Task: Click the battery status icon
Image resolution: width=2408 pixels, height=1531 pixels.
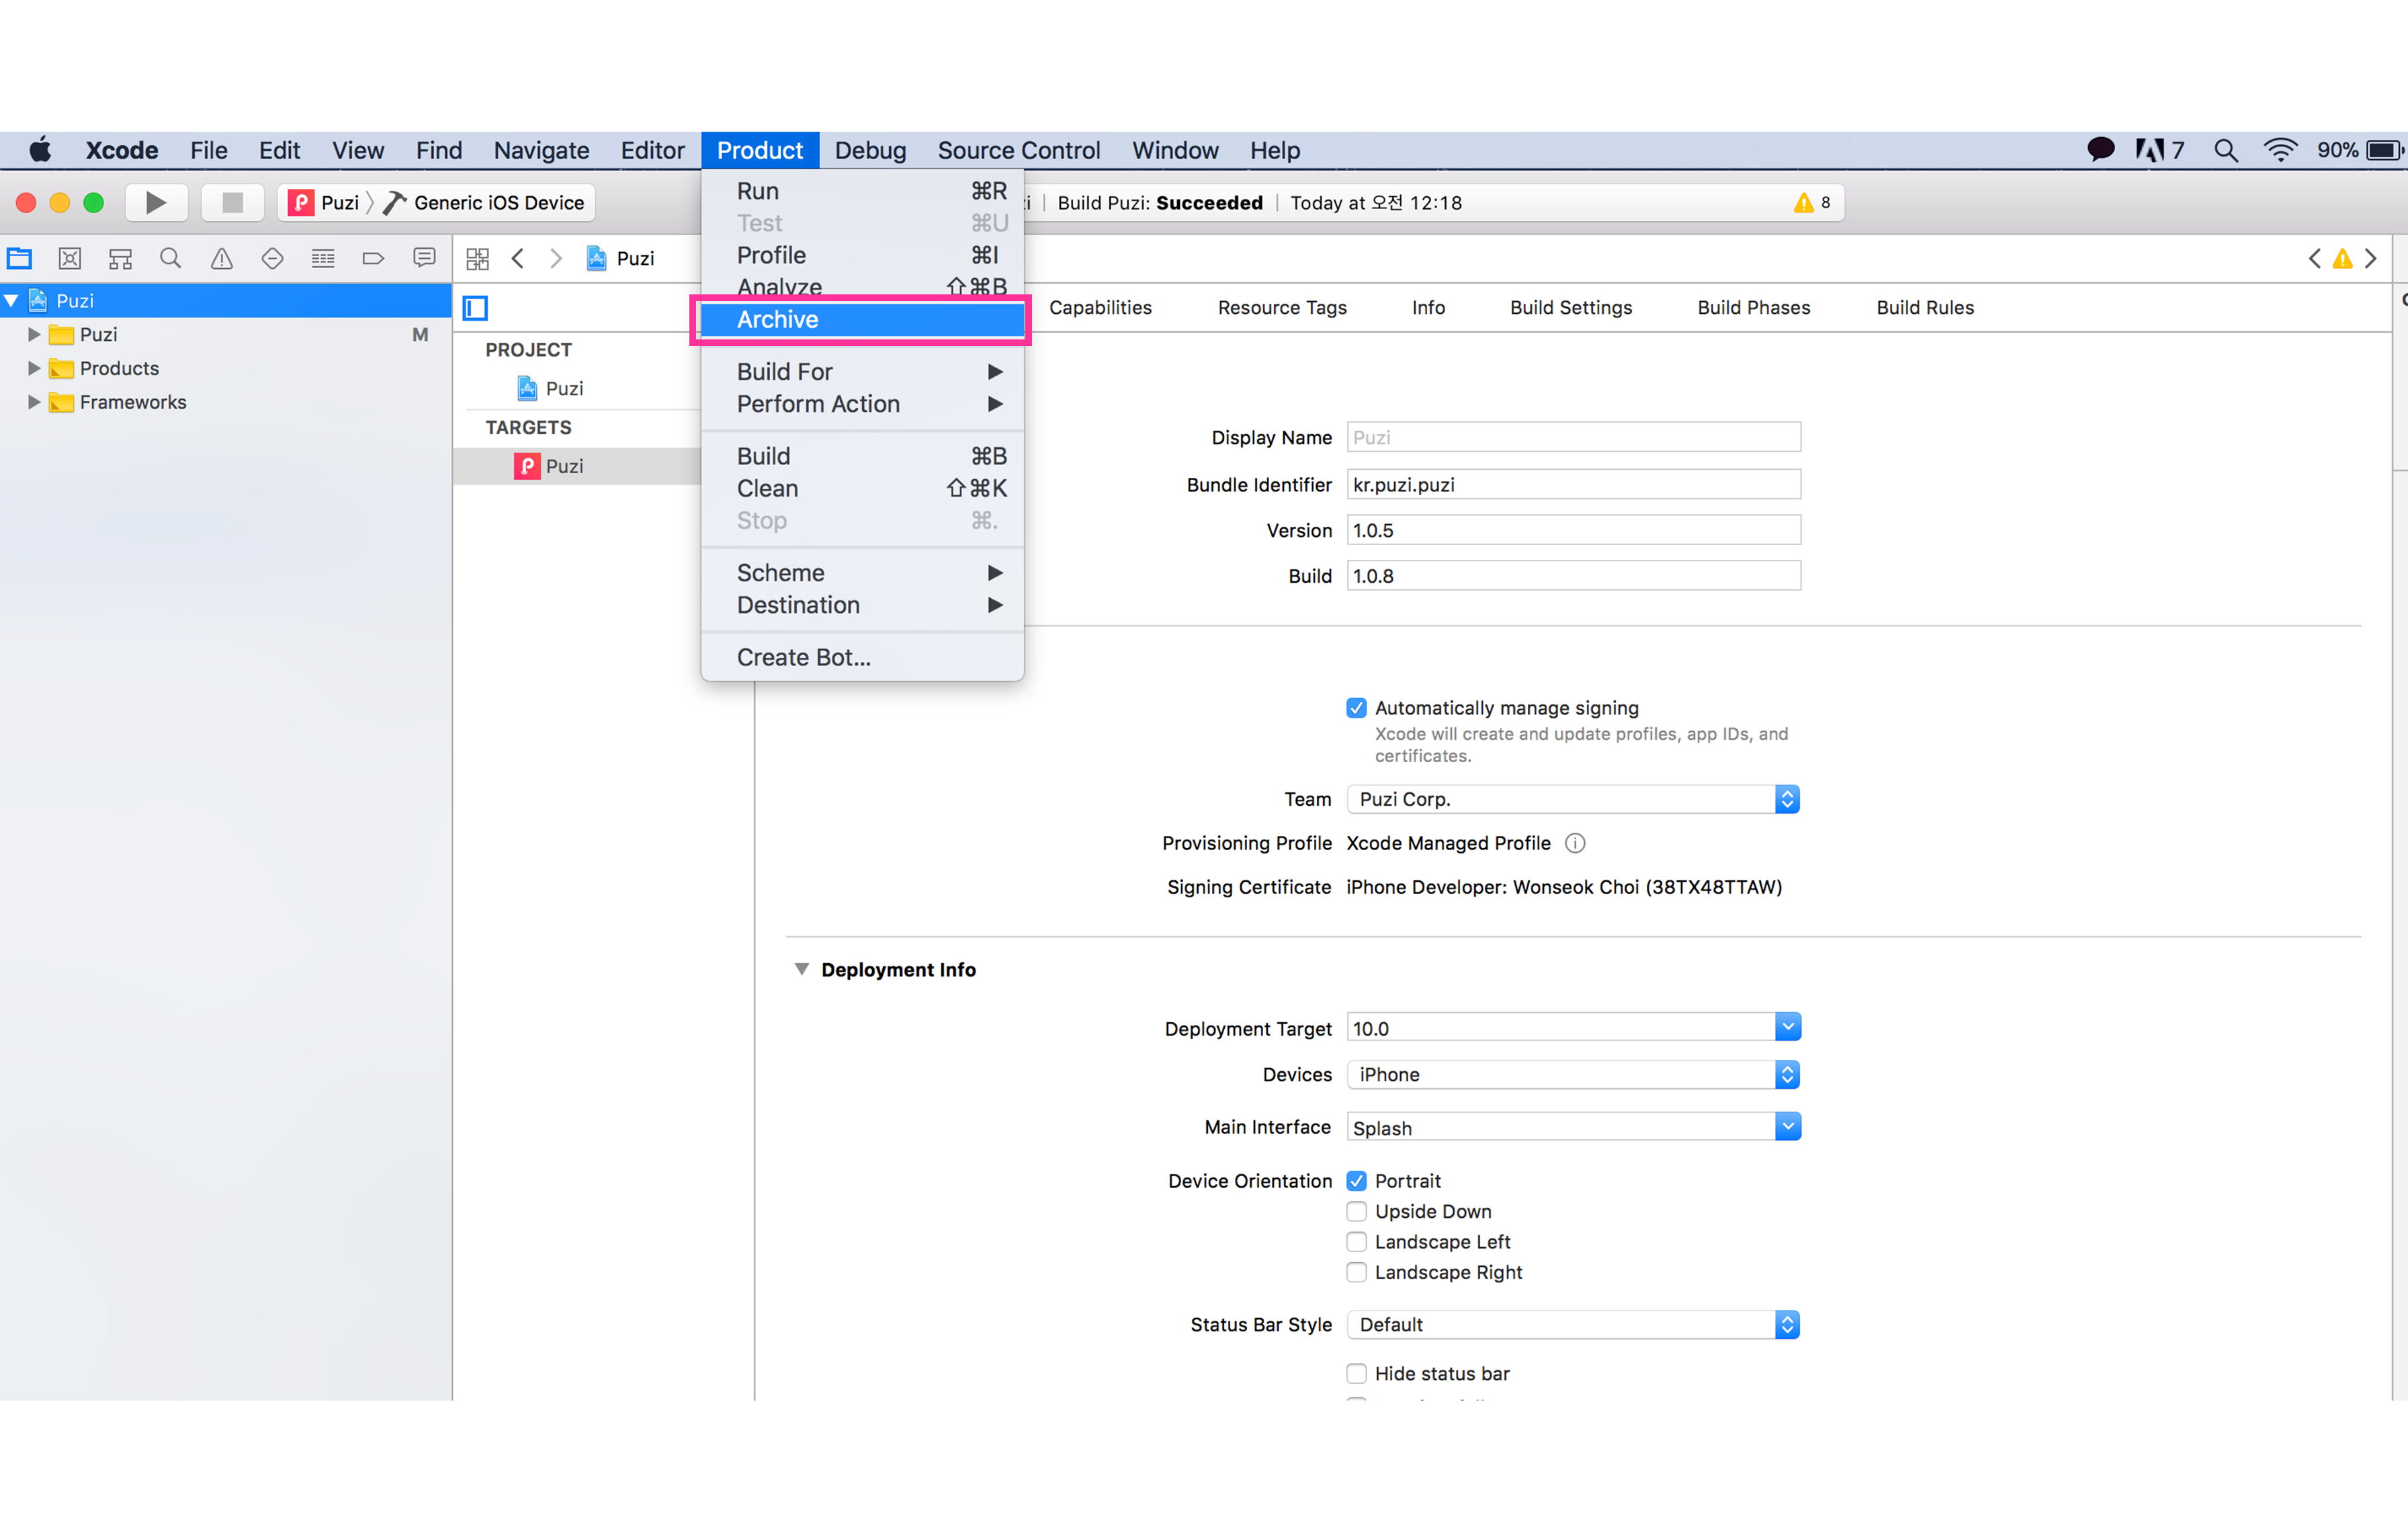Action: 2384,150
